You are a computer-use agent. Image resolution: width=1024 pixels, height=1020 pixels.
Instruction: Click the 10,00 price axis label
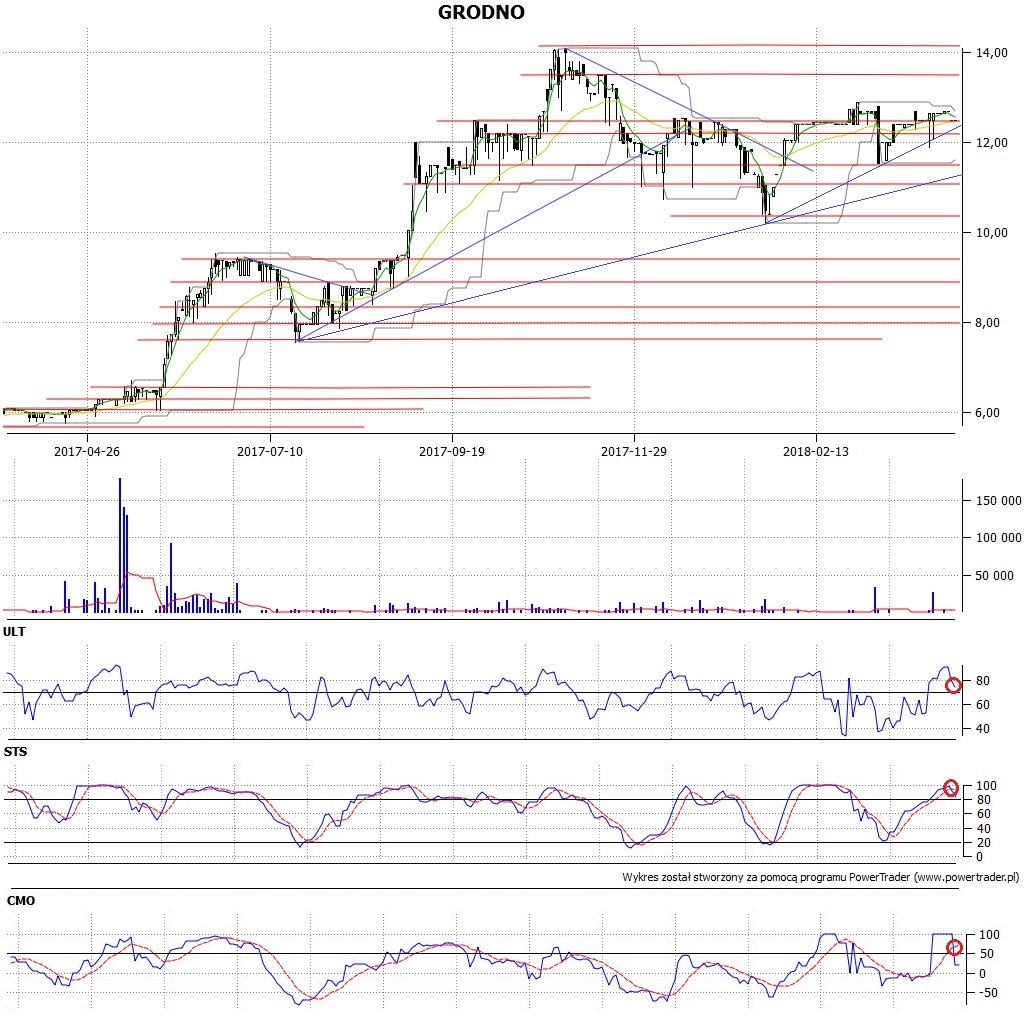(991, 232)
